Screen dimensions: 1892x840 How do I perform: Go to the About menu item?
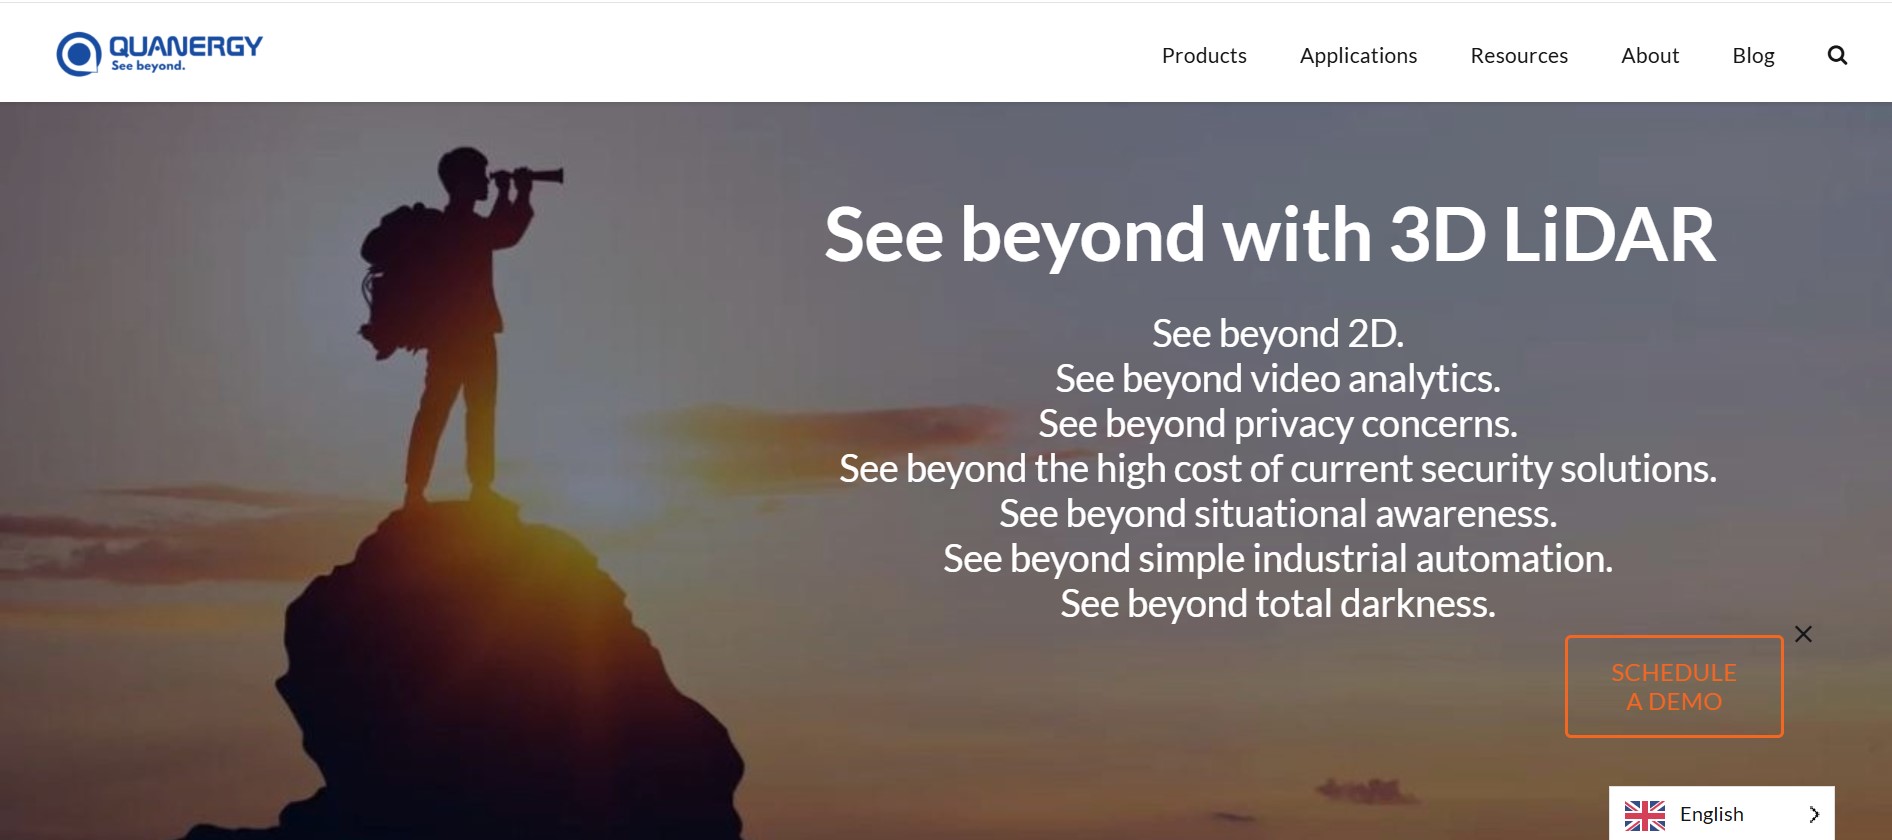pyautogui.click(x=1650, y=55)
